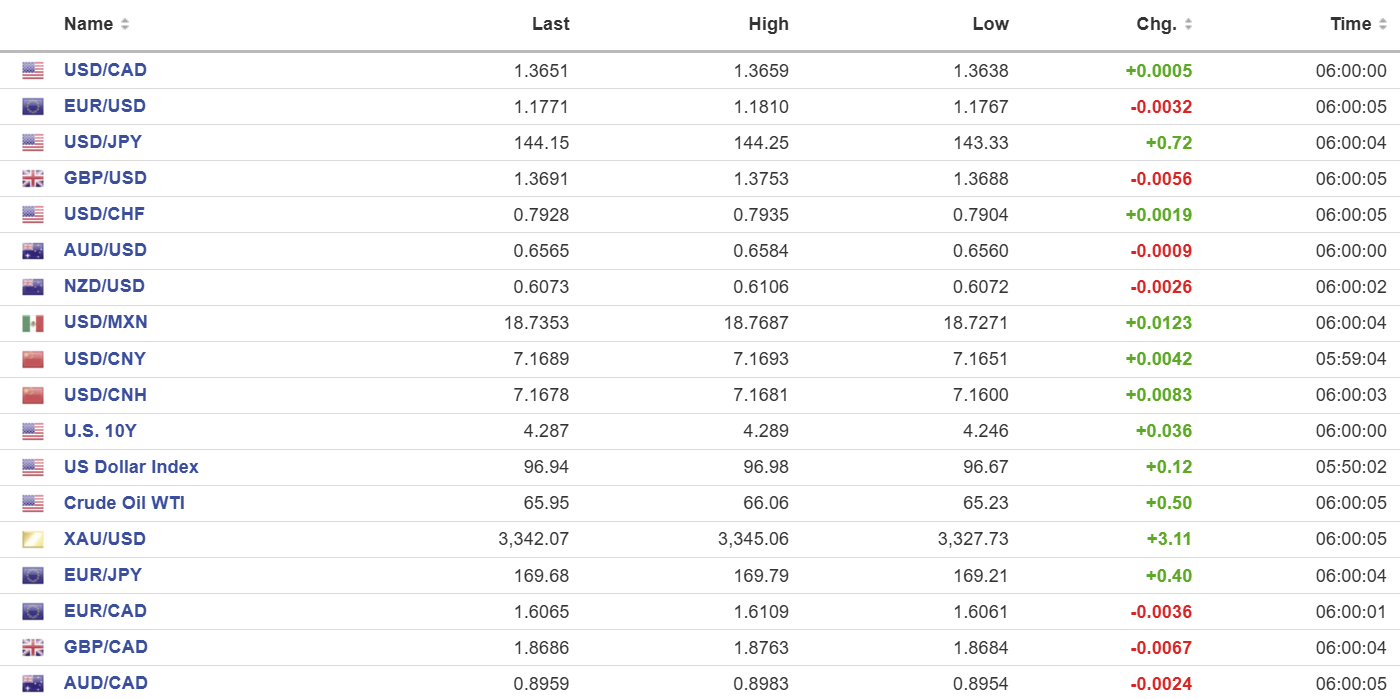Click the Mexico flag icon beside USD/MXN
Viewport: 1400px width, 699px height.
coord(33,323)
